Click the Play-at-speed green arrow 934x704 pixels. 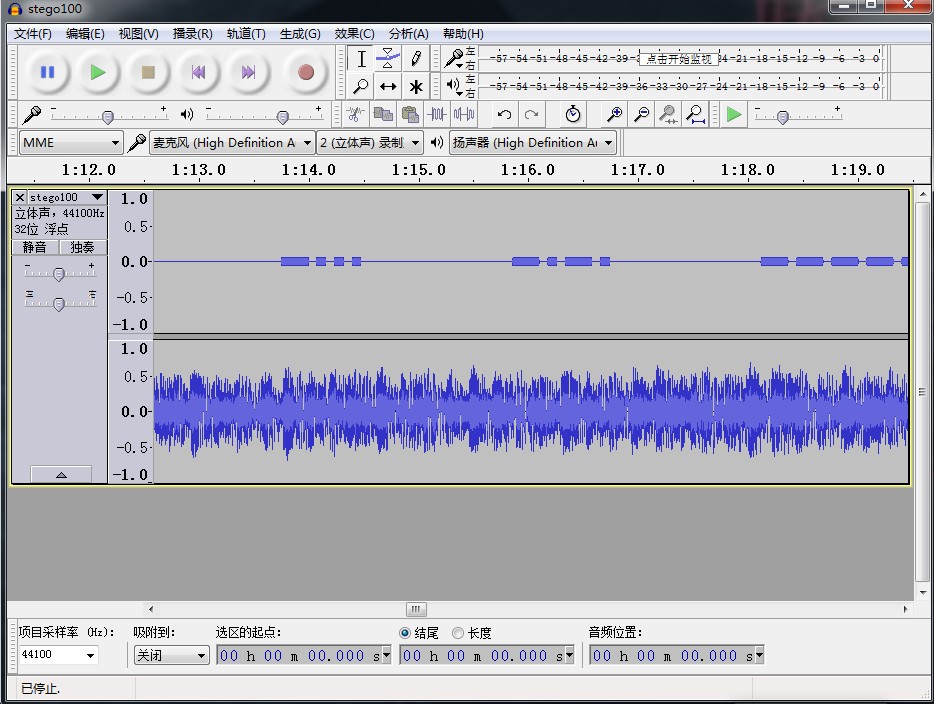(x=734, y=114)
